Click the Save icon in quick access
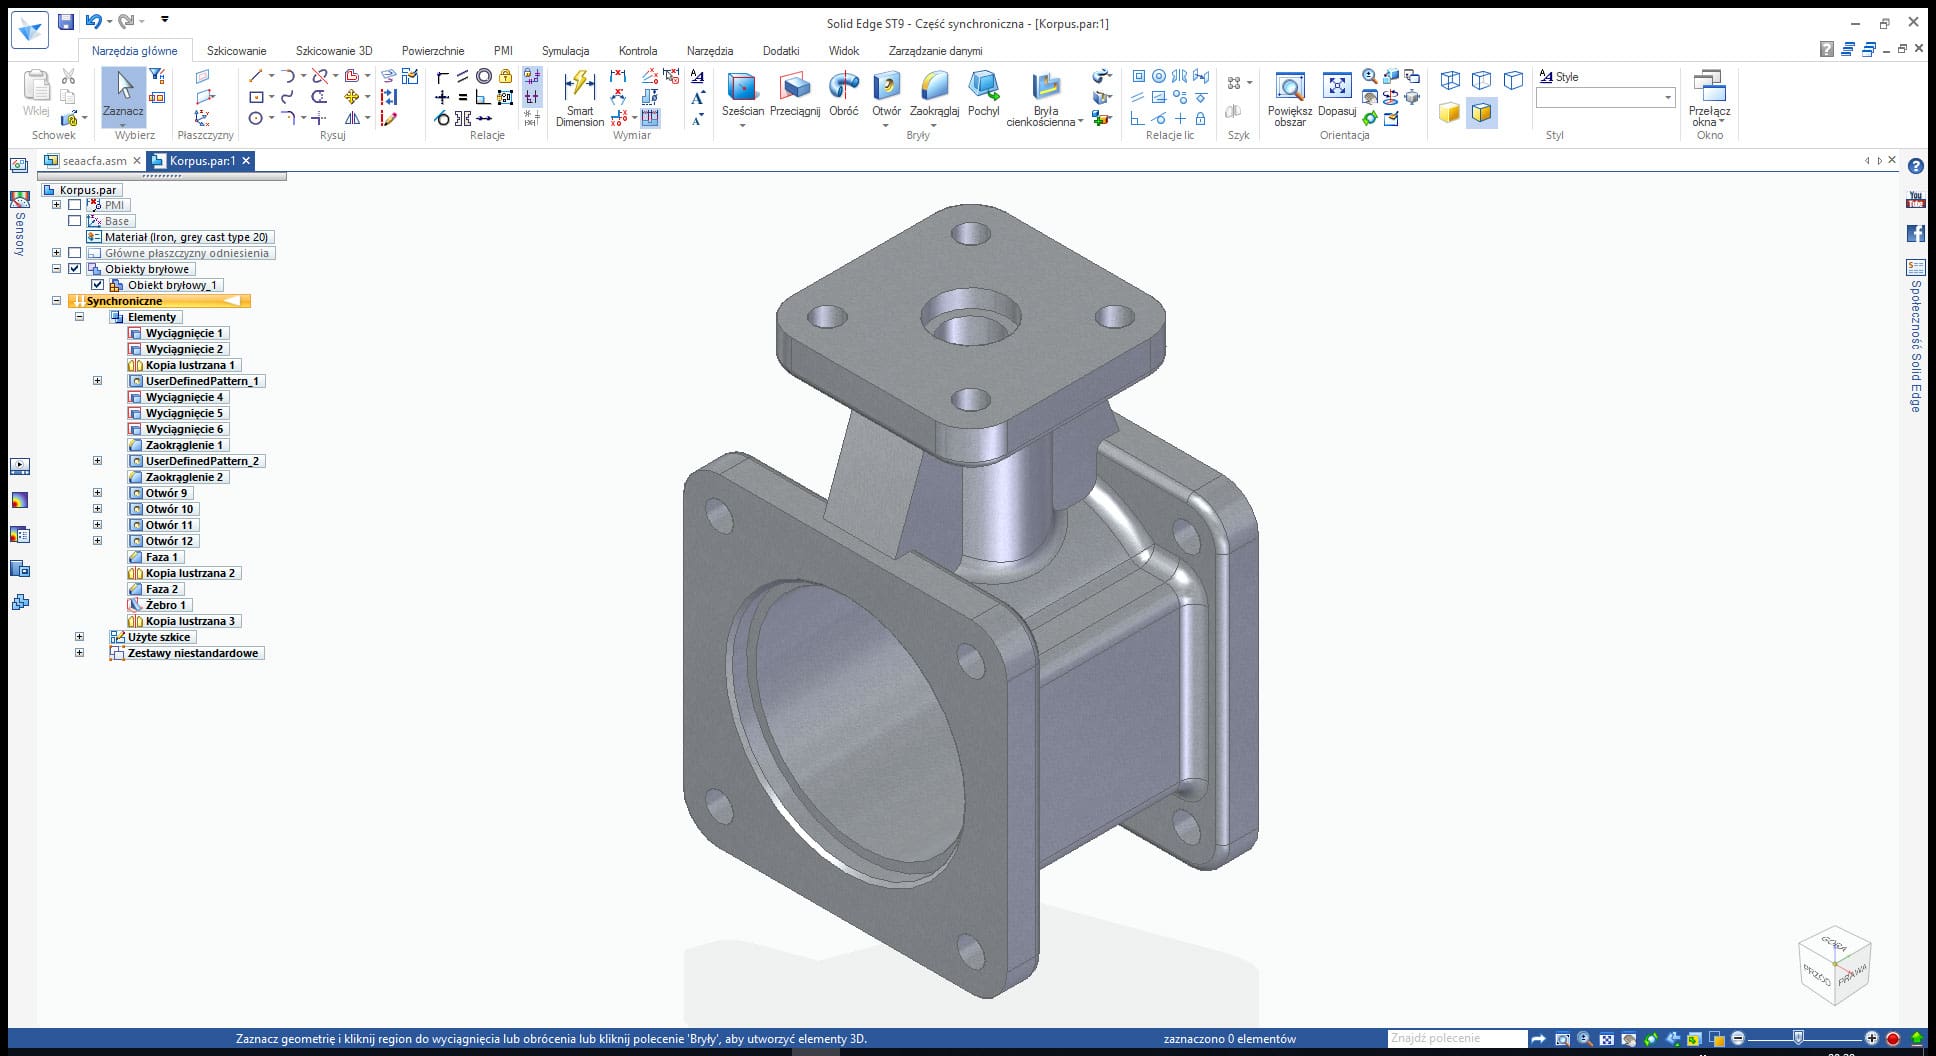The width and height of the screenshot is (1936, 1056). [65, 21]
